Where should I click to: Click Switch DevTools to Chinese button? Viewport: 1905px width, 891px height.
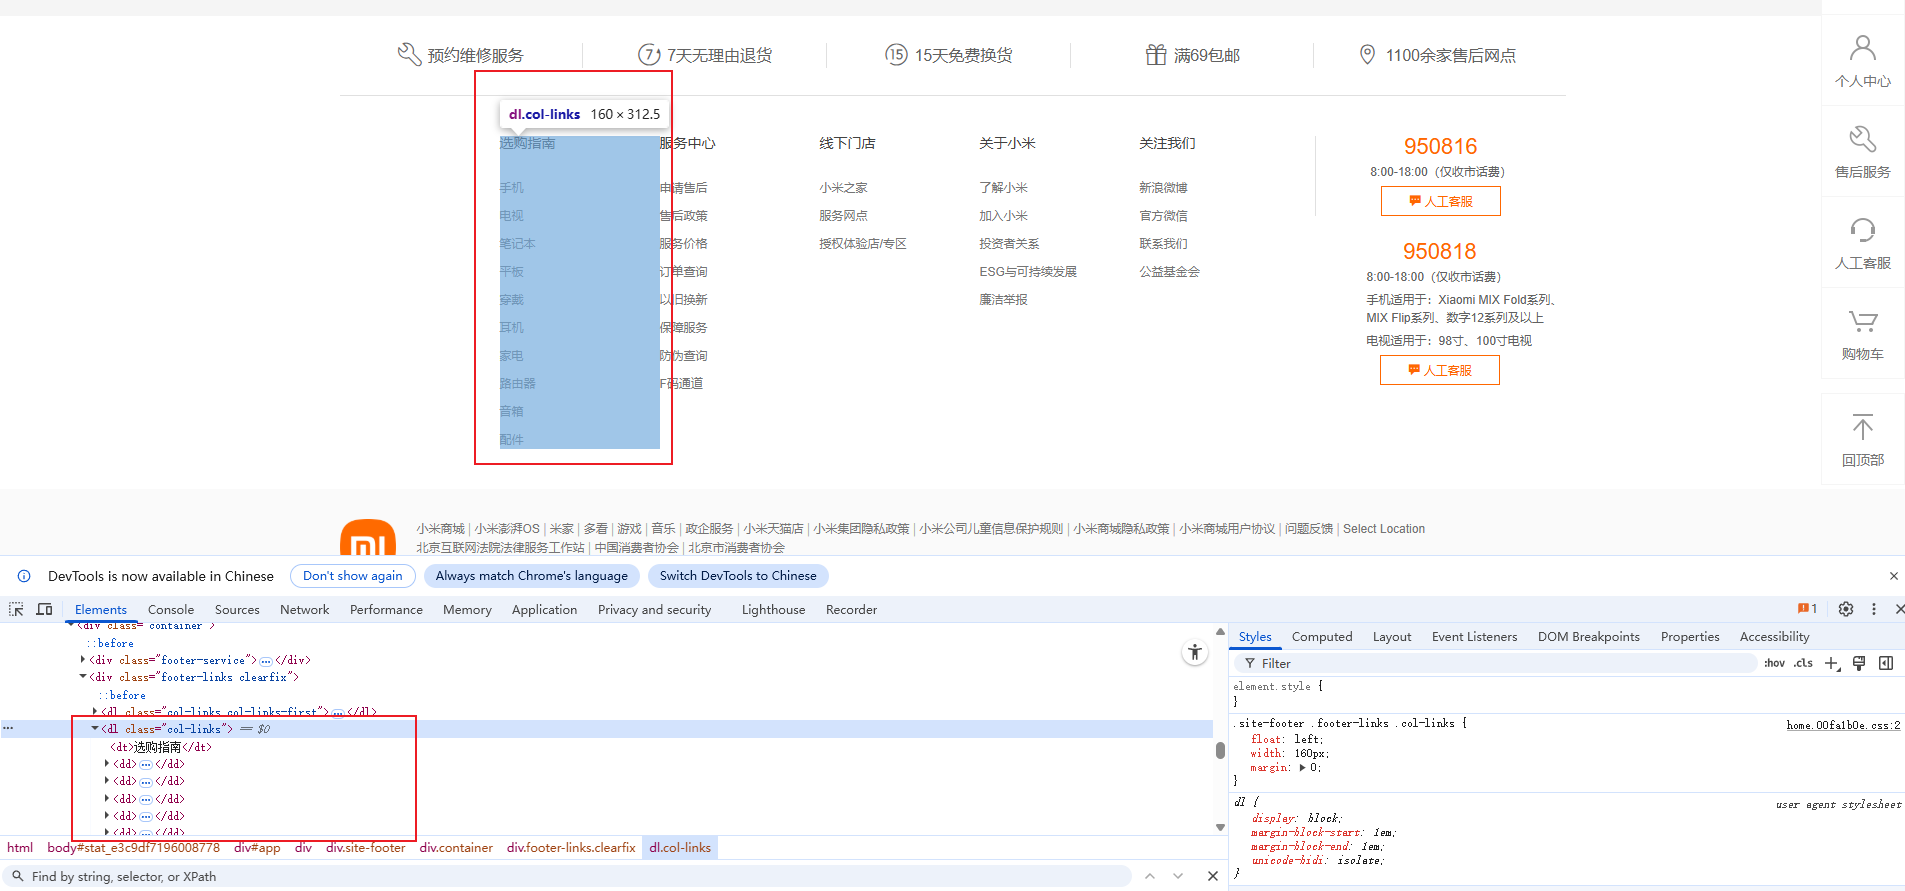click(738, 576)
